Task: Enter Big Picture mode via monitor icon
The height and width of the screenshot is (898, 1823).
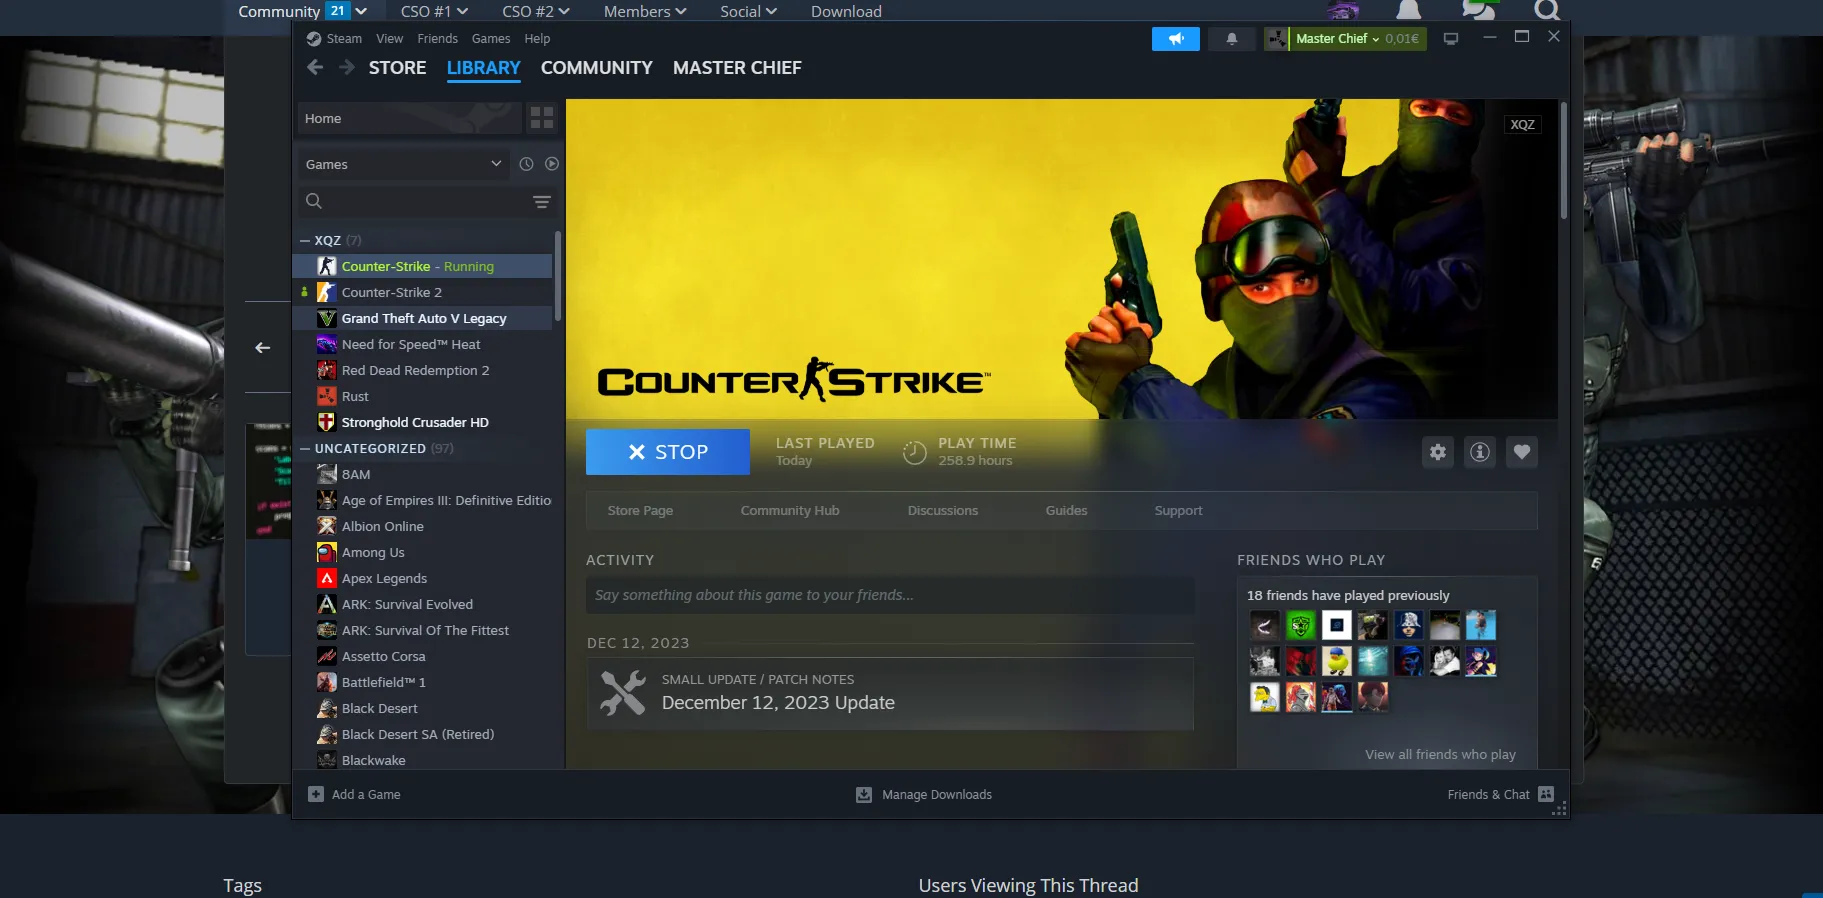Action: click(1451, 39)
